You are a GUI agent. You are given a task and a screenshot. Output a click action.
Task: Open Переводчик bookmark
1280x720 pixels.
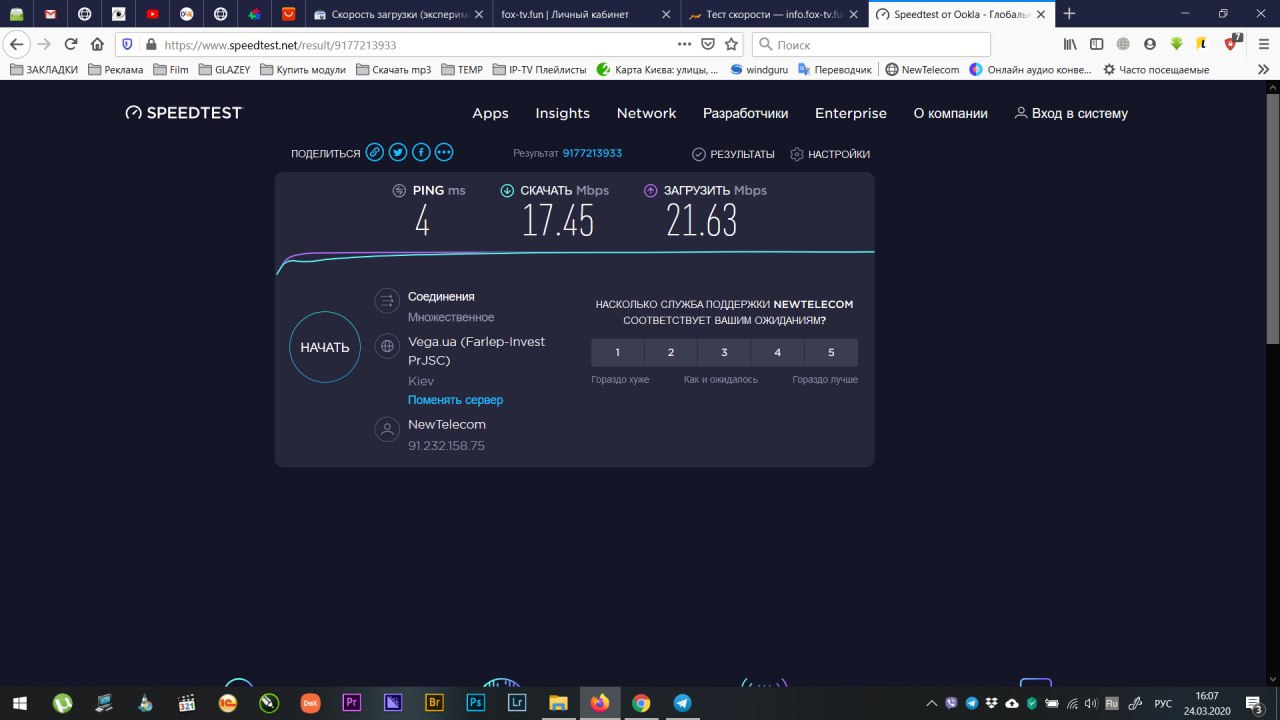pos(835,69)
